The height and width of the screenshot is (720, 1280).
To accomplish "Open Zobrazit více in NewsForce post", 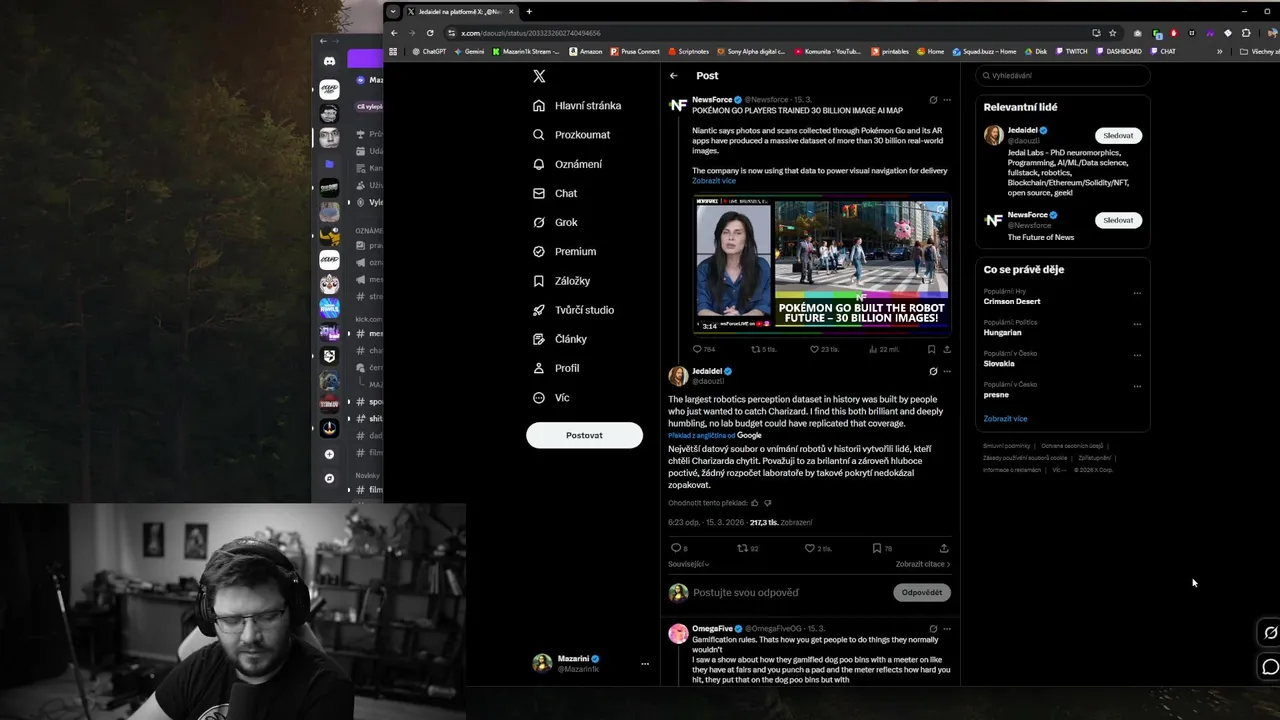I will [714, 181].
